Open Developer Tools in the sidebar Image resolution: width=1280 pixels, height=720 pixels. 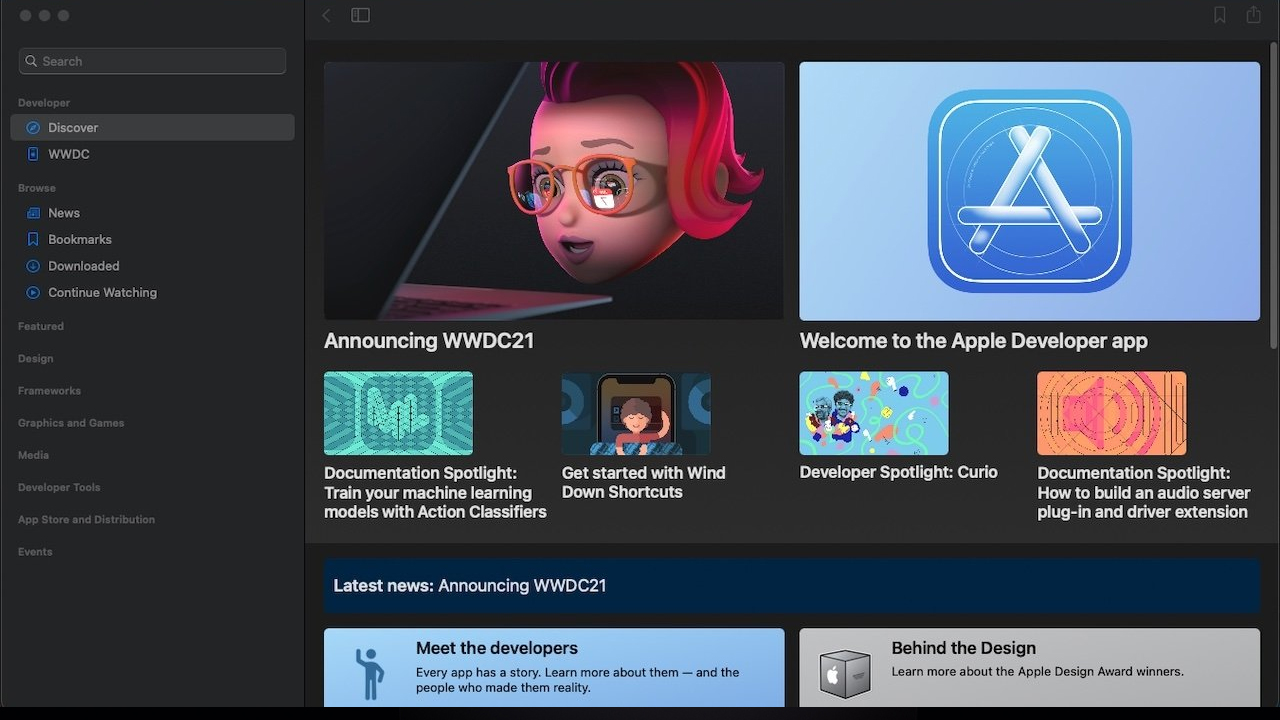[60, 487]
